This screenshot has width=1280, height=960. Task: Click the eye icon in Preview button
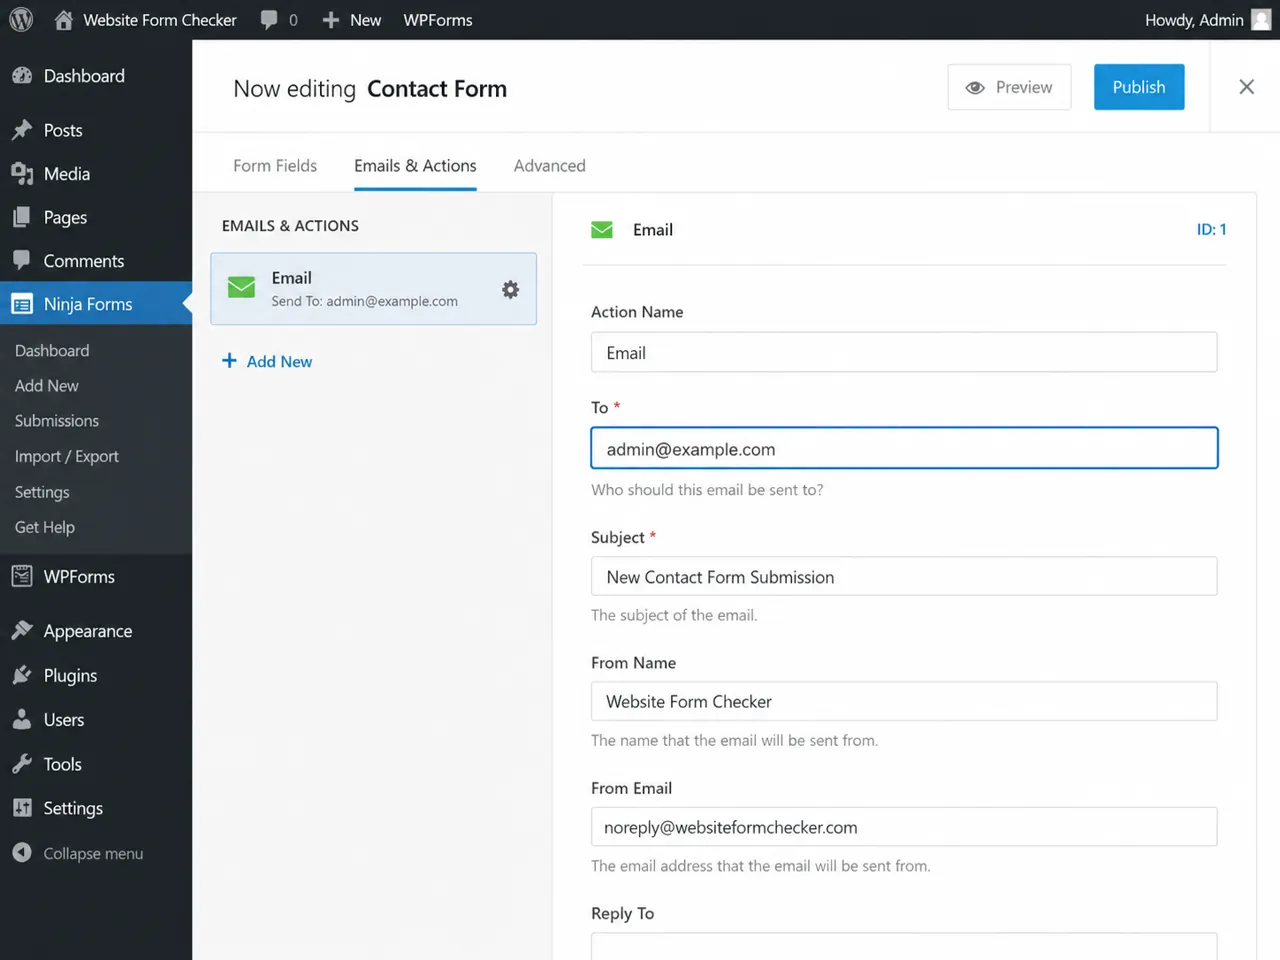click(x=975, y=88)
